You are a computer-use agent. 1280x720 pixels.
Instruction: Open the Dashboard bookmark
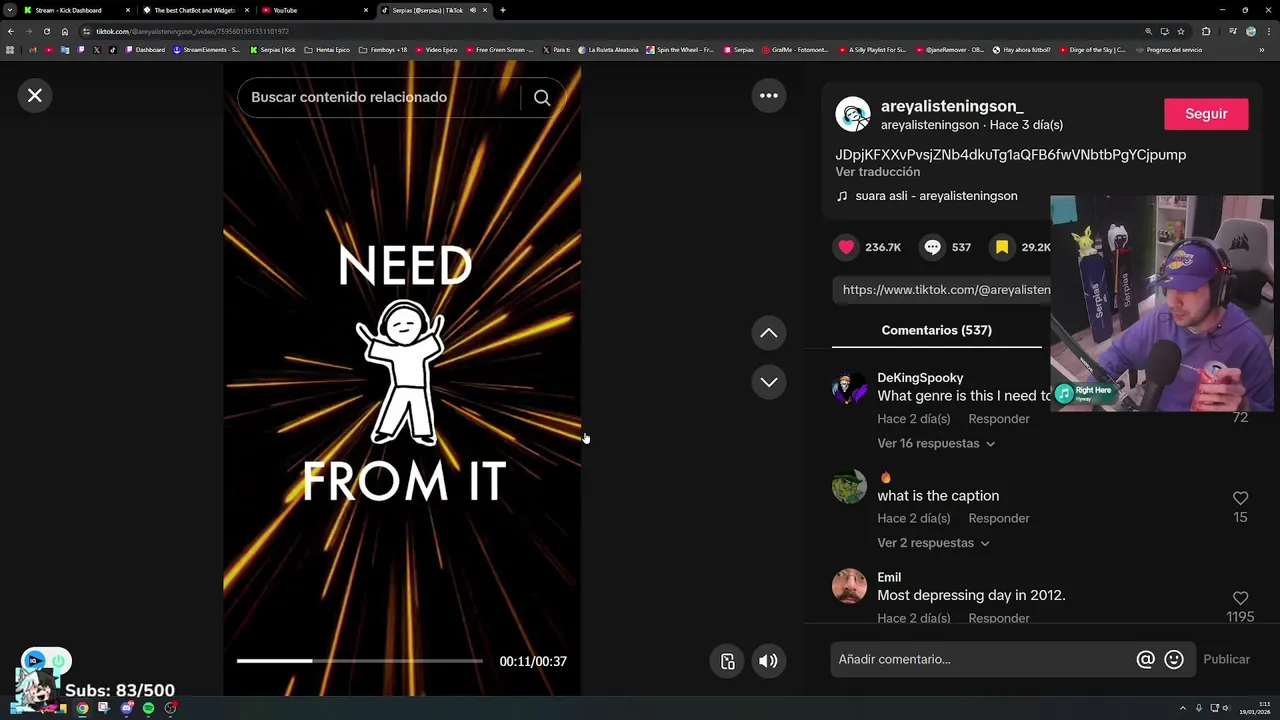(145, 50)
